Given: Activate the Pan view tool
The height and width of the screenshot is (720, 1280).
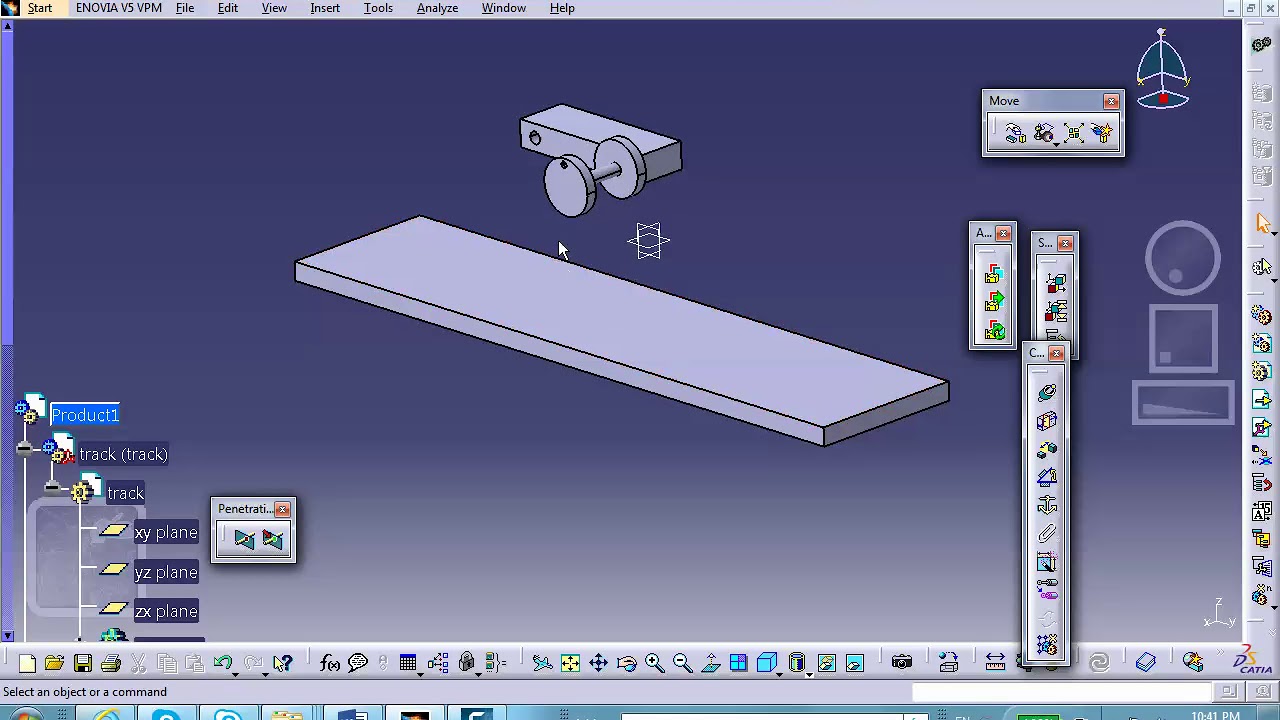Looking at the screenshot, I should tap(598, 663).
